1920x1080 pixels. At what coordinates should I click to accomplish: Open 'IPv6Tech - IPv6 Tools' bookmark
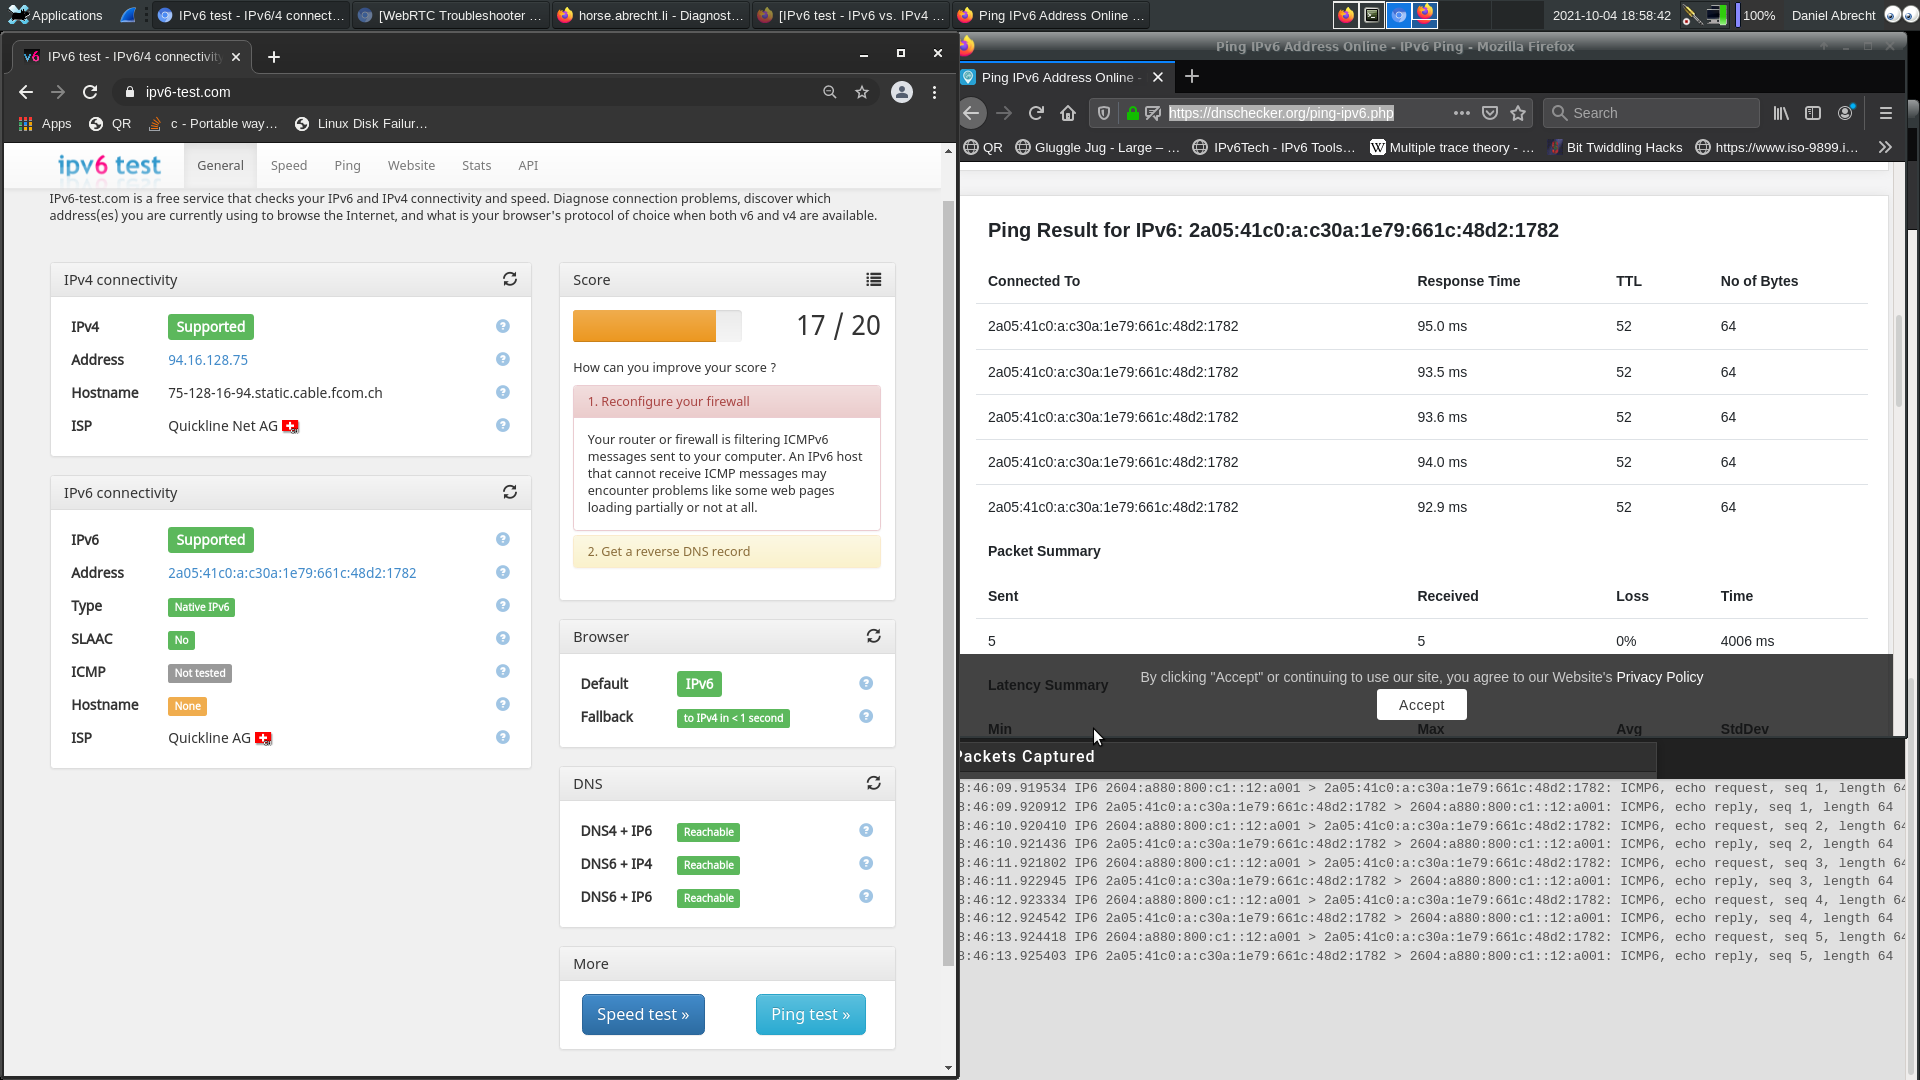click(1274, 147)
